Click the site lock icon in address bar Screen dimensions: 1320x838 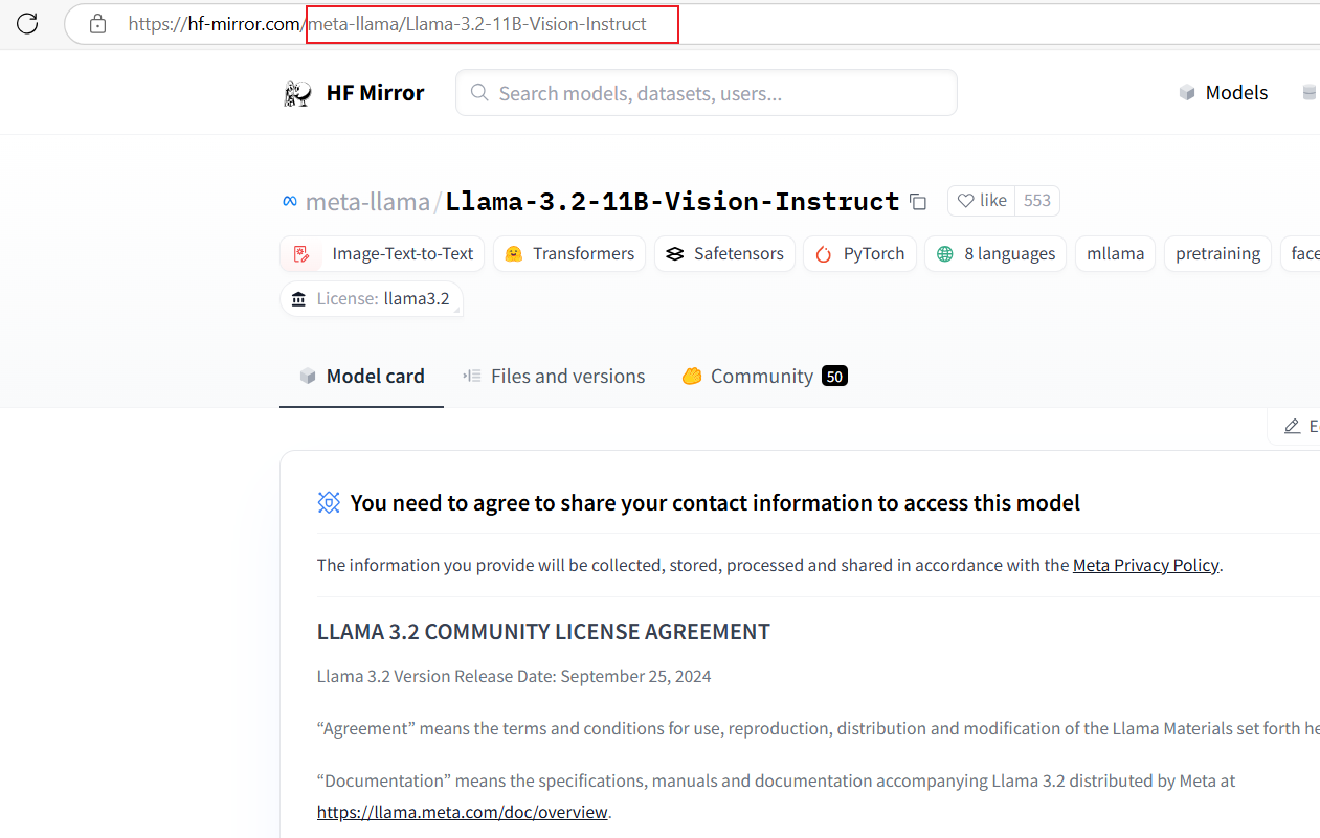[98, 24]
